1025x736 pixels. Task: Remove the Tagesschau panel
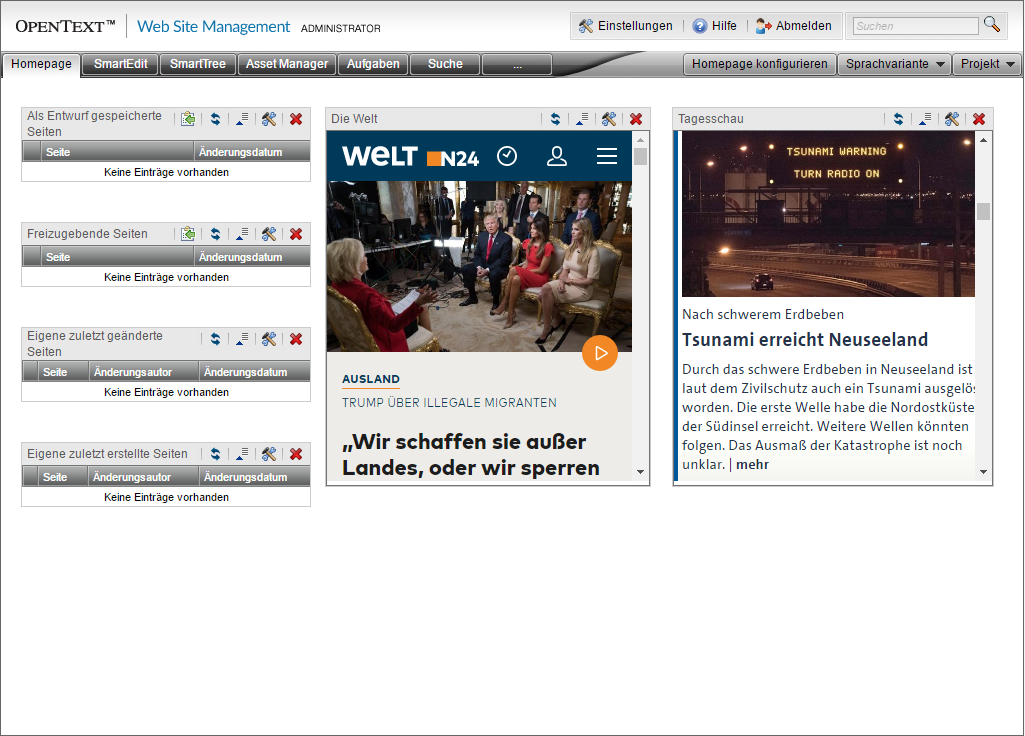click(x=979, y=119)
